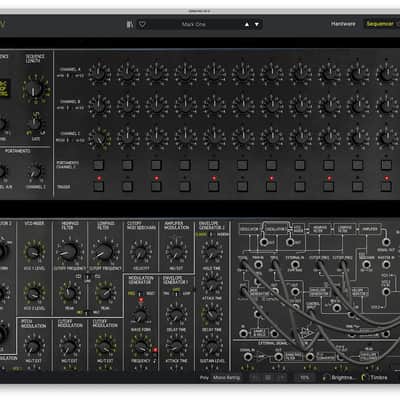400x400 pixels.
Task: Click the Hold Time knob
Action: (x=211, y=251)
